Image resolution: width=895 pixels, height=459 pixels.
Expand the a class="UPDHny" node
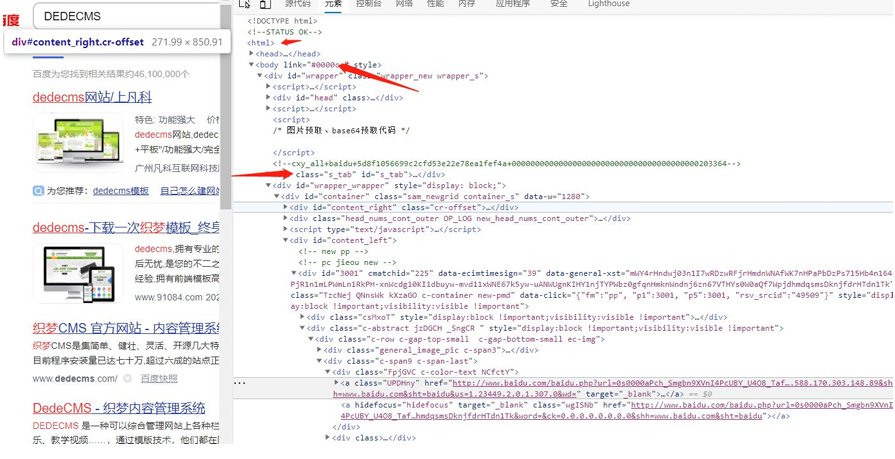coord(336,383)
